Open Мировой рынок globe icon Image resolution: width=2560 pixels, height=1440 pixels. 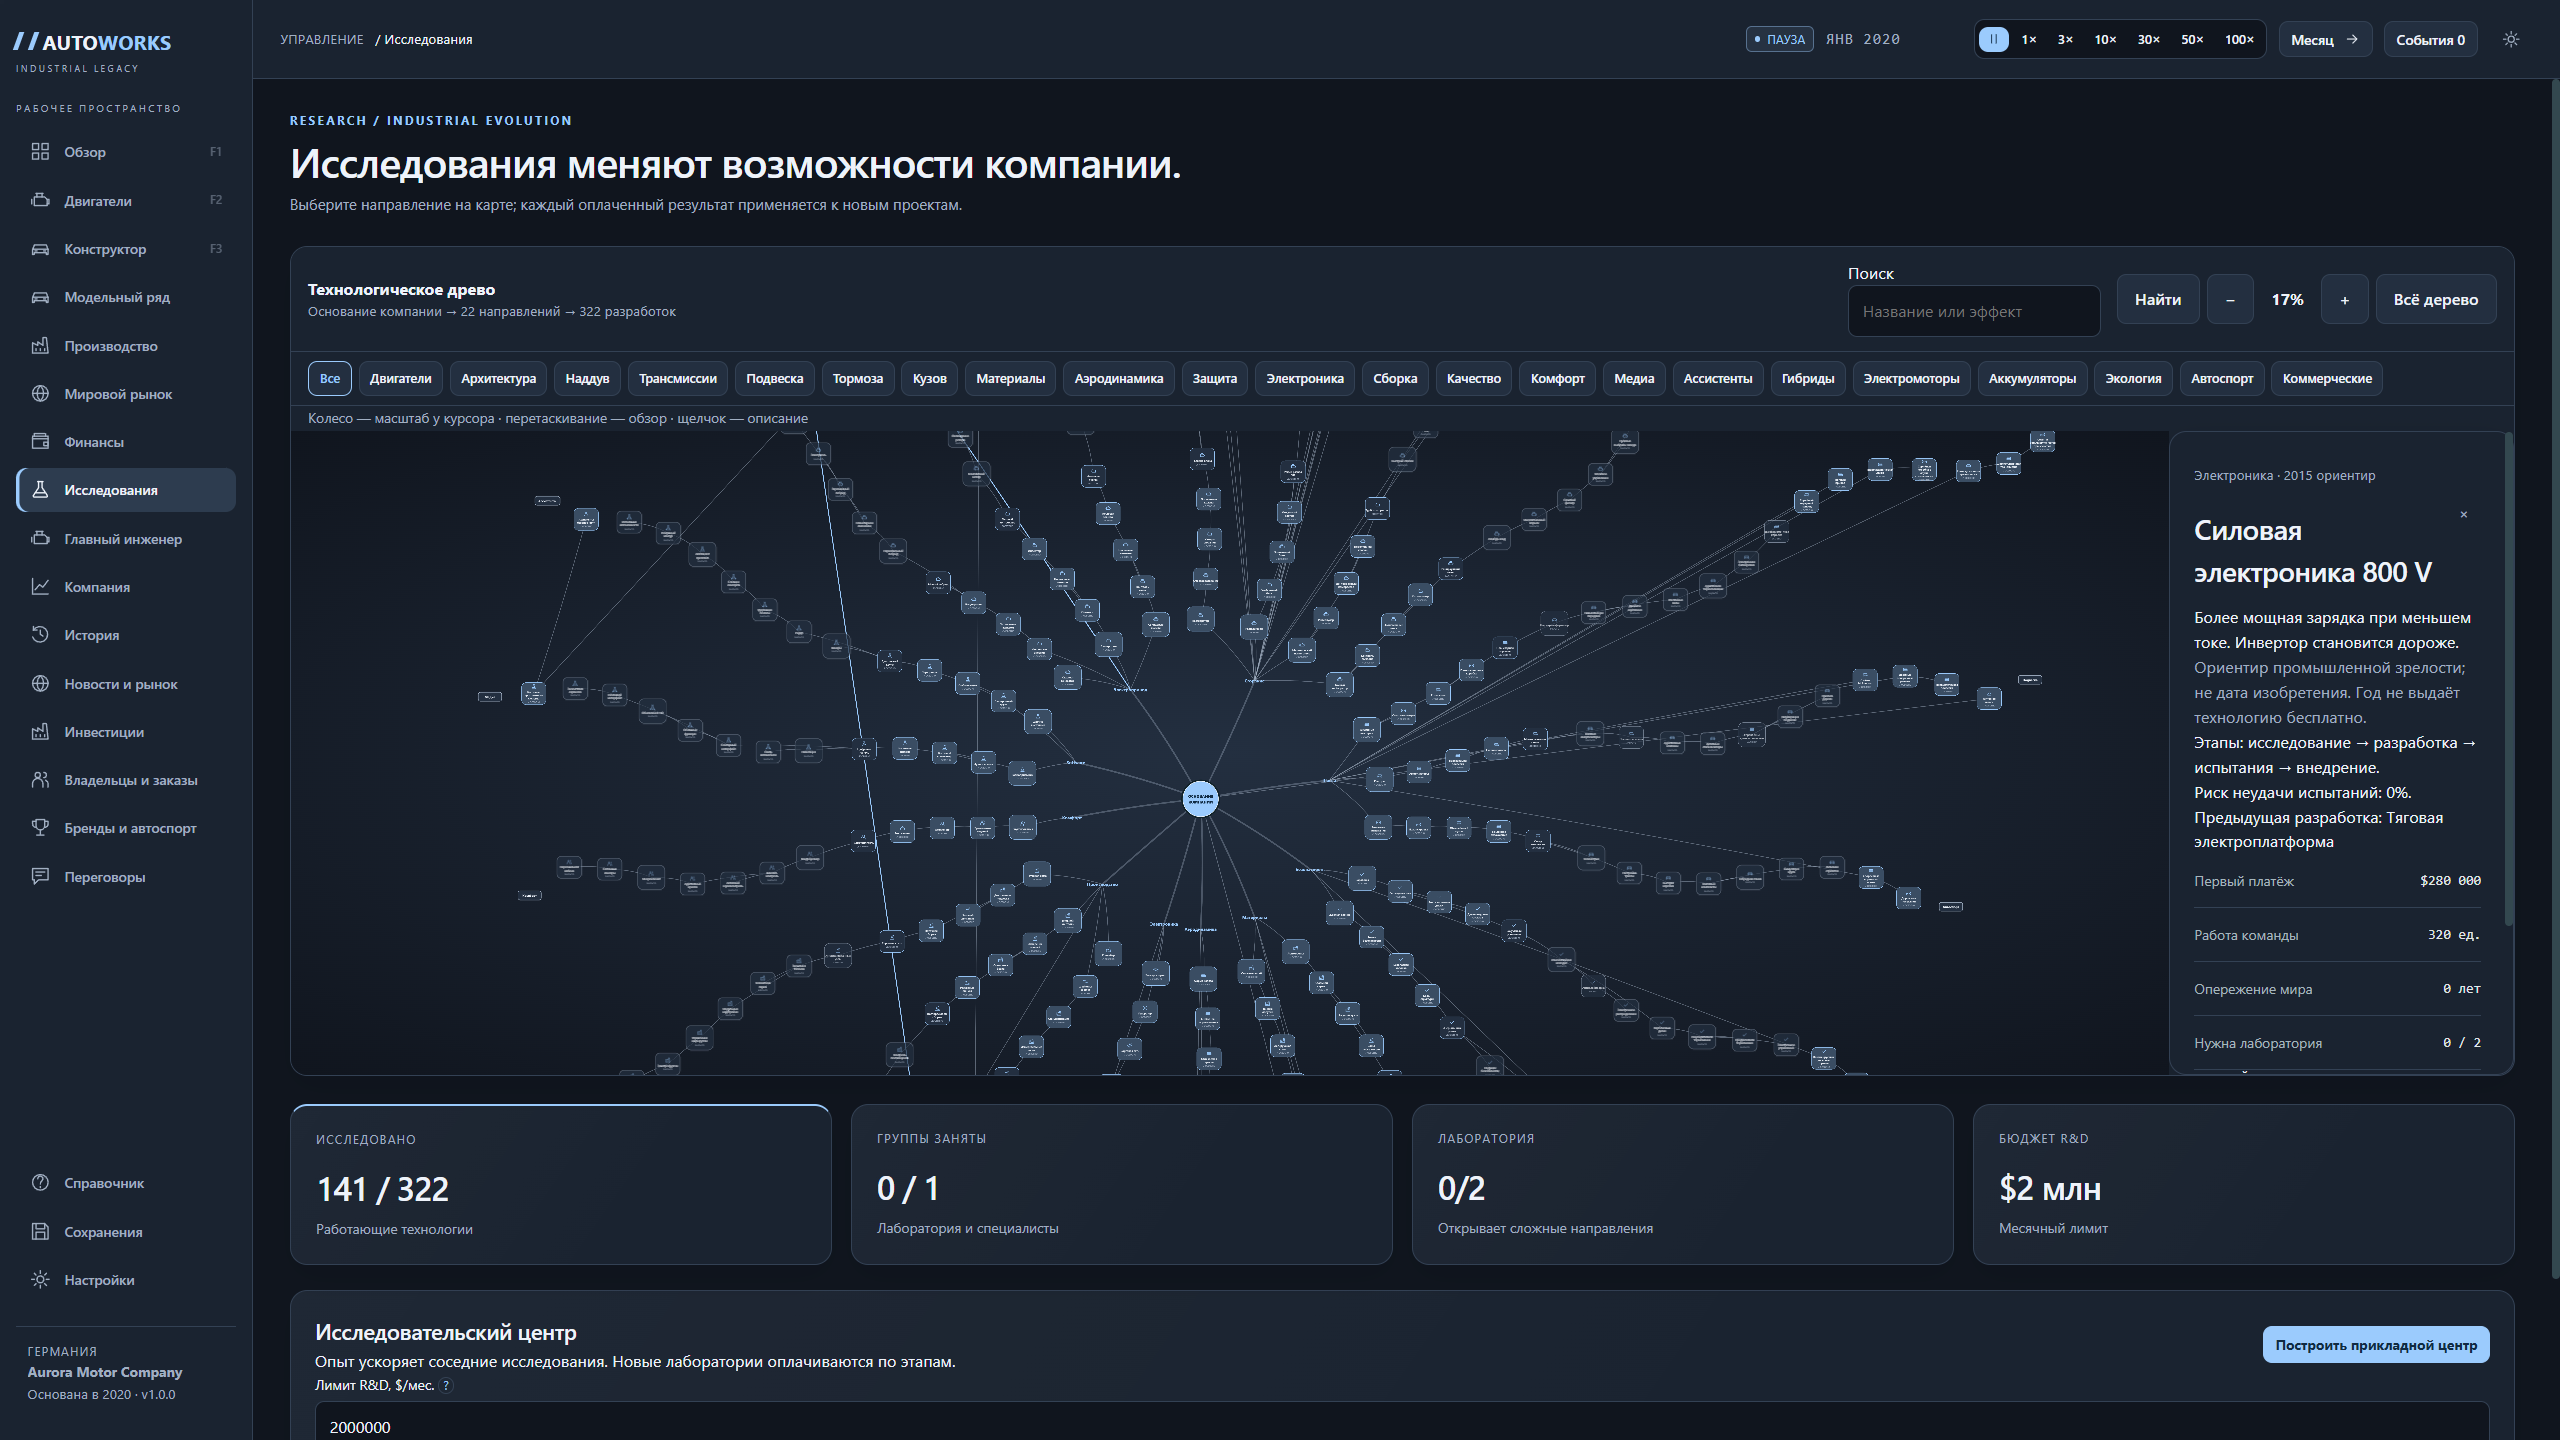[40, 394]
